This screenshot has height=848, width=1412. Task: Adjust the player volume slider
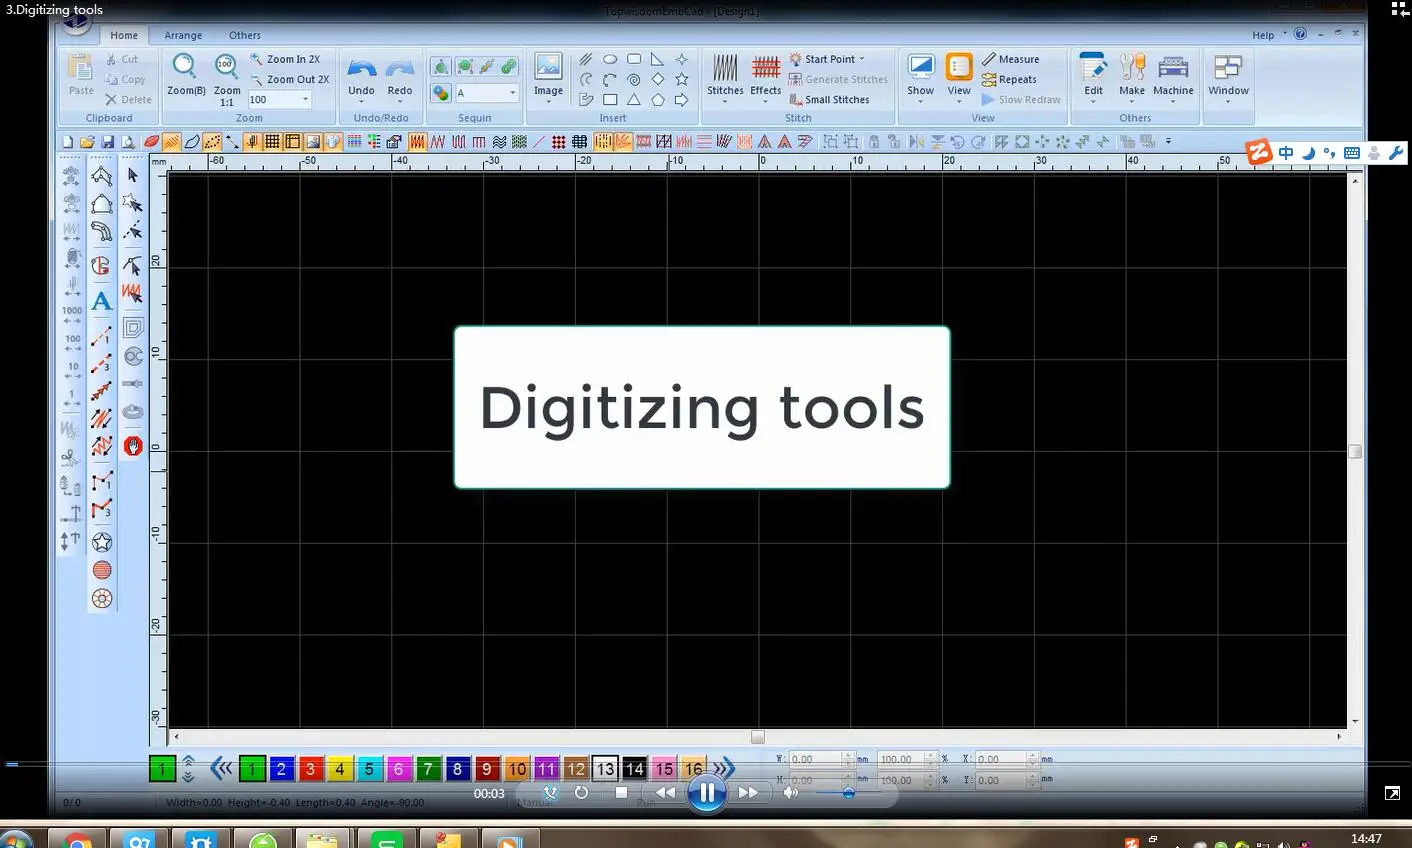click(848, 793)
